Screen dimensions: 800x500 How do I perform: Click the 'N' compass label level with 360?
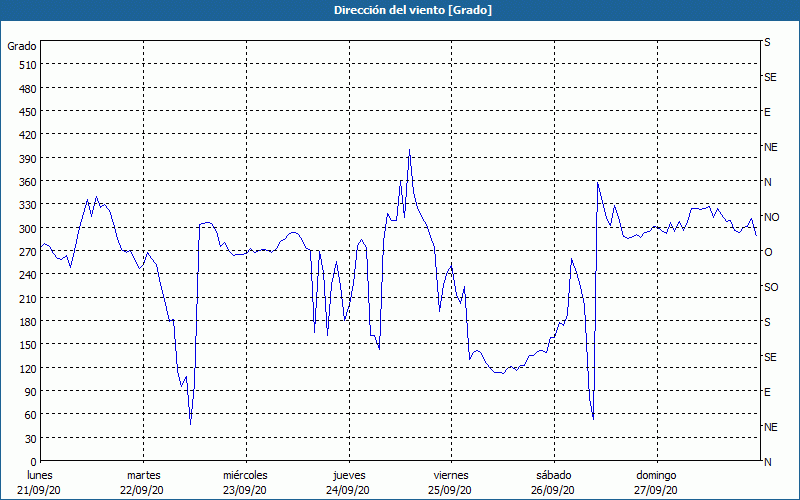point(768,182)
